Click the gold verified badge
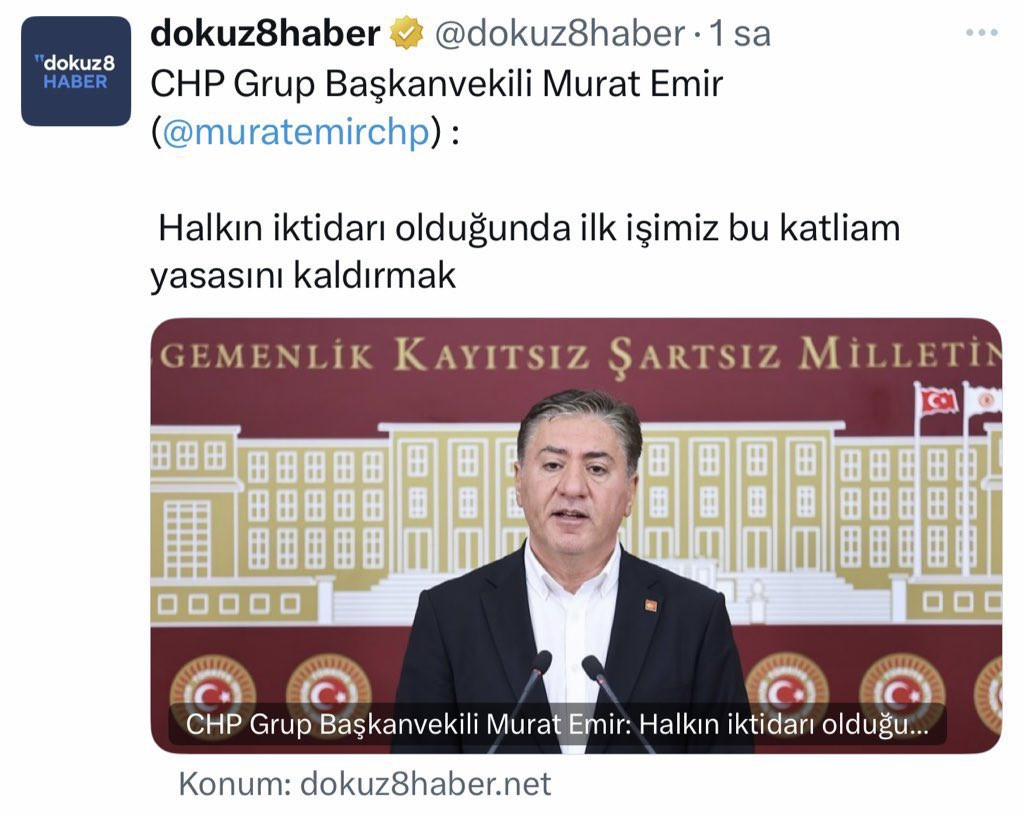The image size is (1024, 814). click(x=406, y=33)
